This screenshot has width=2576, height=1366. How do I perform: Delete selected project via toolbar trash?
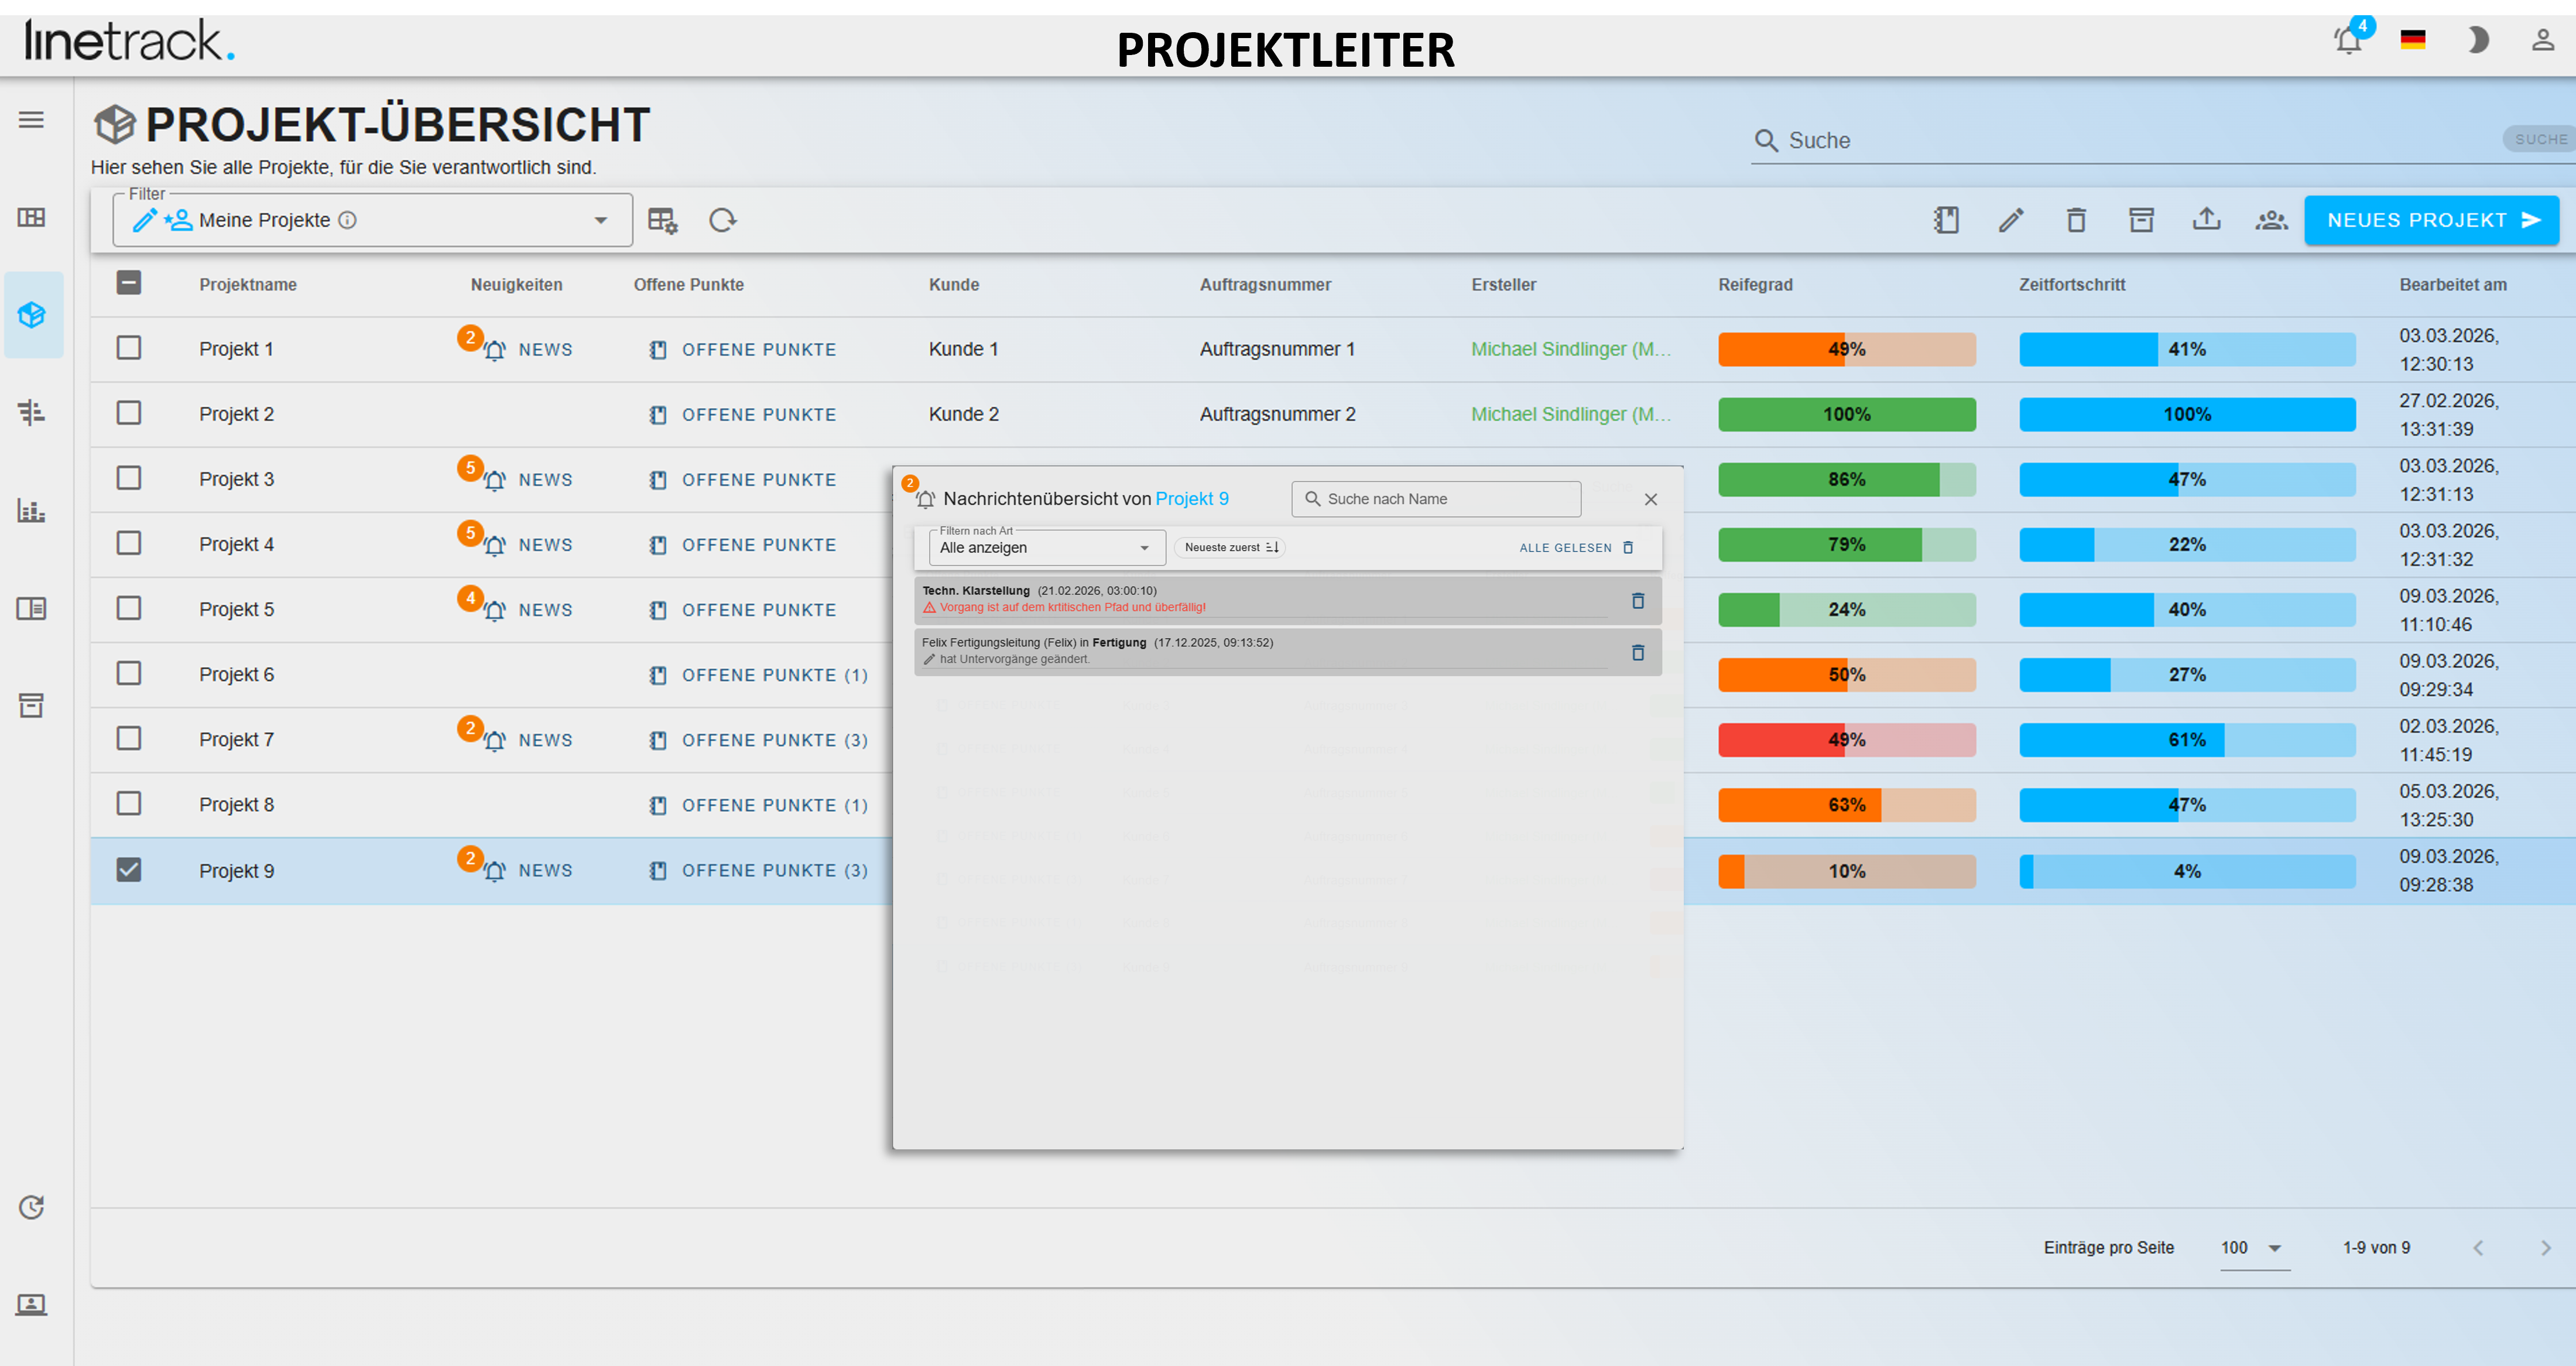2076,220
